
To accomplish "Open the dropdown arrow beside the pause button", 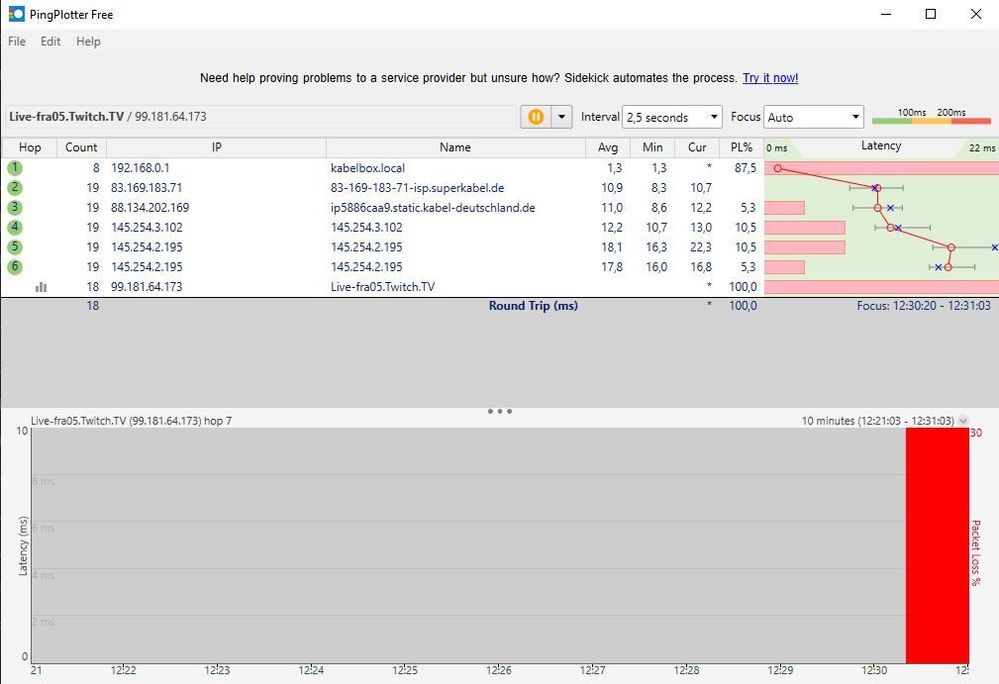I will tap(561, 117).
